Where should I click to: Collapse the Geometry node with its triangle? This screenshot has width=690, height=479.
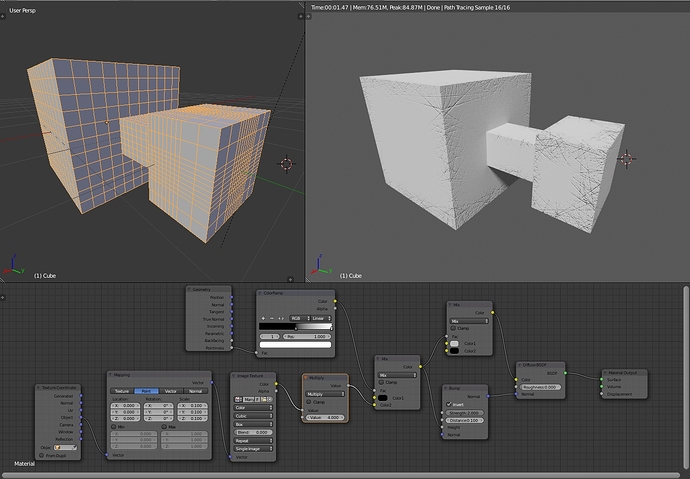click(x=189, y=289)
